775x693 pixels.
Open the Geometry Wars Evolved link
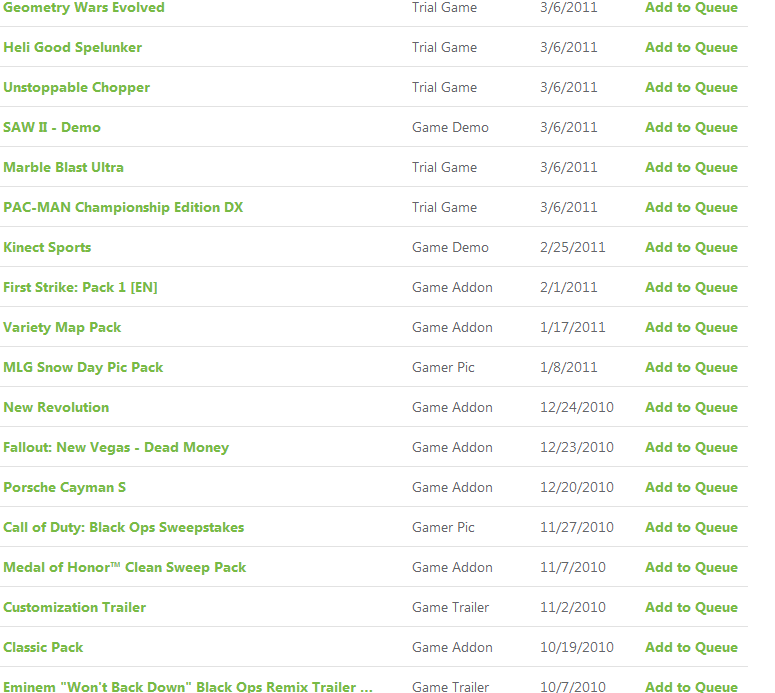tap(84, 7)
